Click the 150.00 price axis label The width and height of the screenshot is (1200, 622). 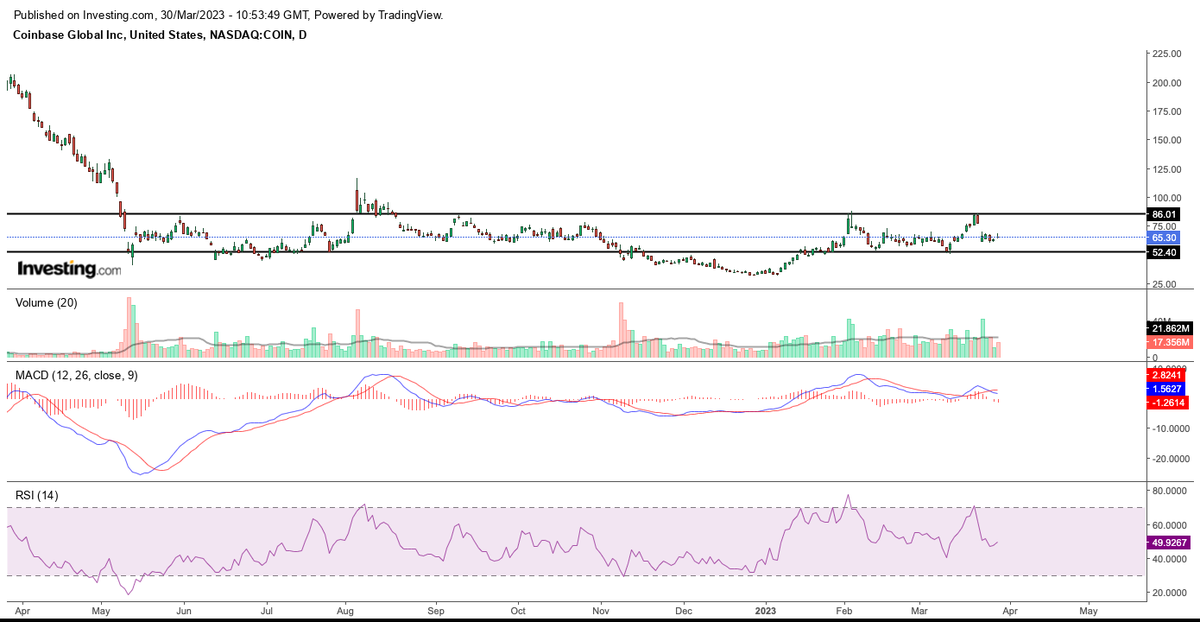pos(1167,141)
